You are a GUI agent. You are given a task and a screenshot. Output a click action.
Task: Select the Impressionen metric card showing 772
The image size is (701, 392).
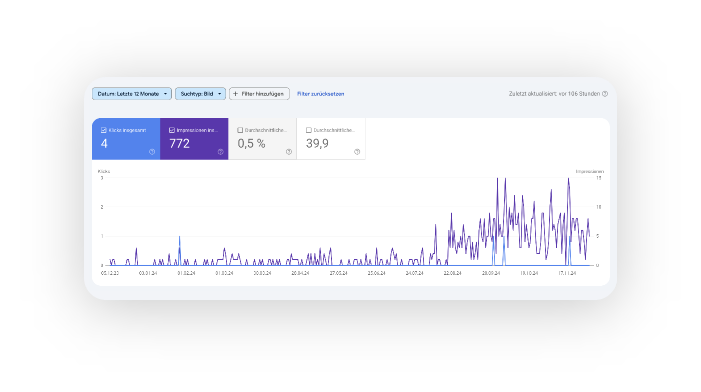(194, 139)
